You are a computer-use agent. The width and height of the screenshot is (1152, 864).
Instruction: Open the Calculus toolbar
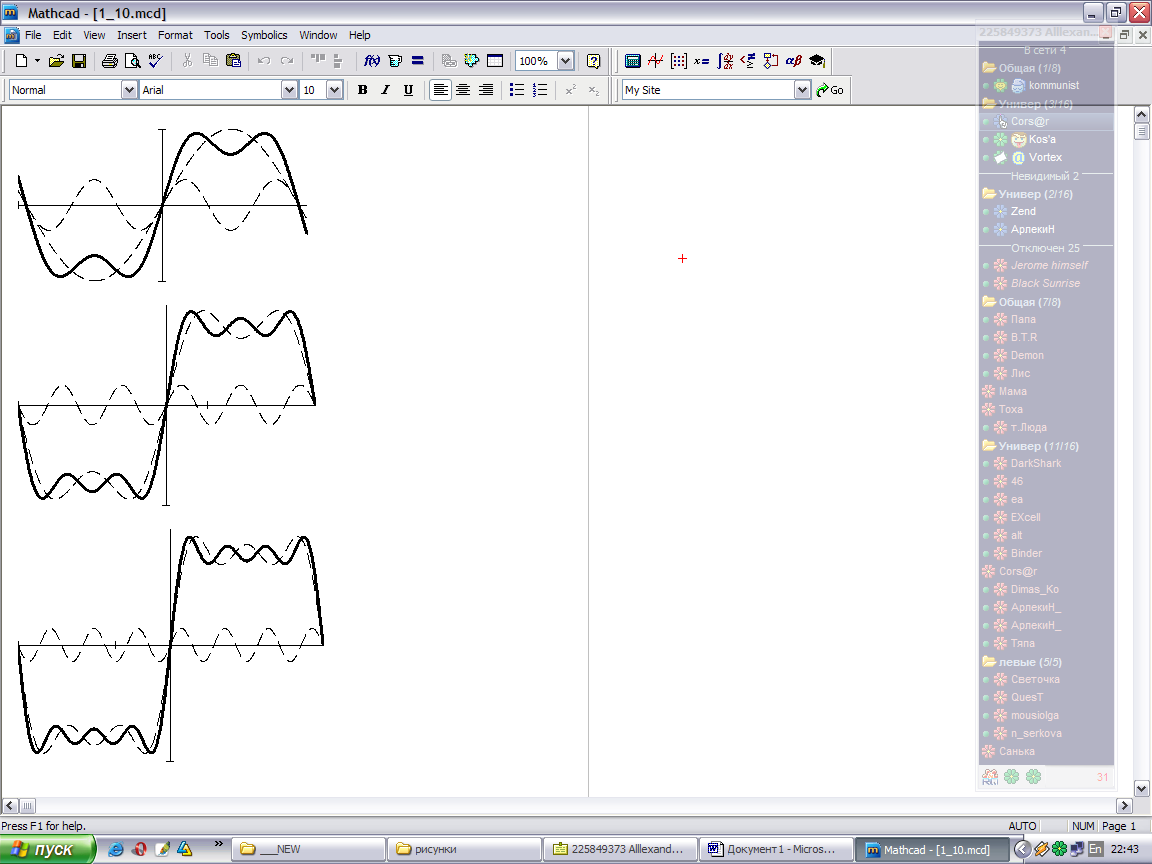726,61
